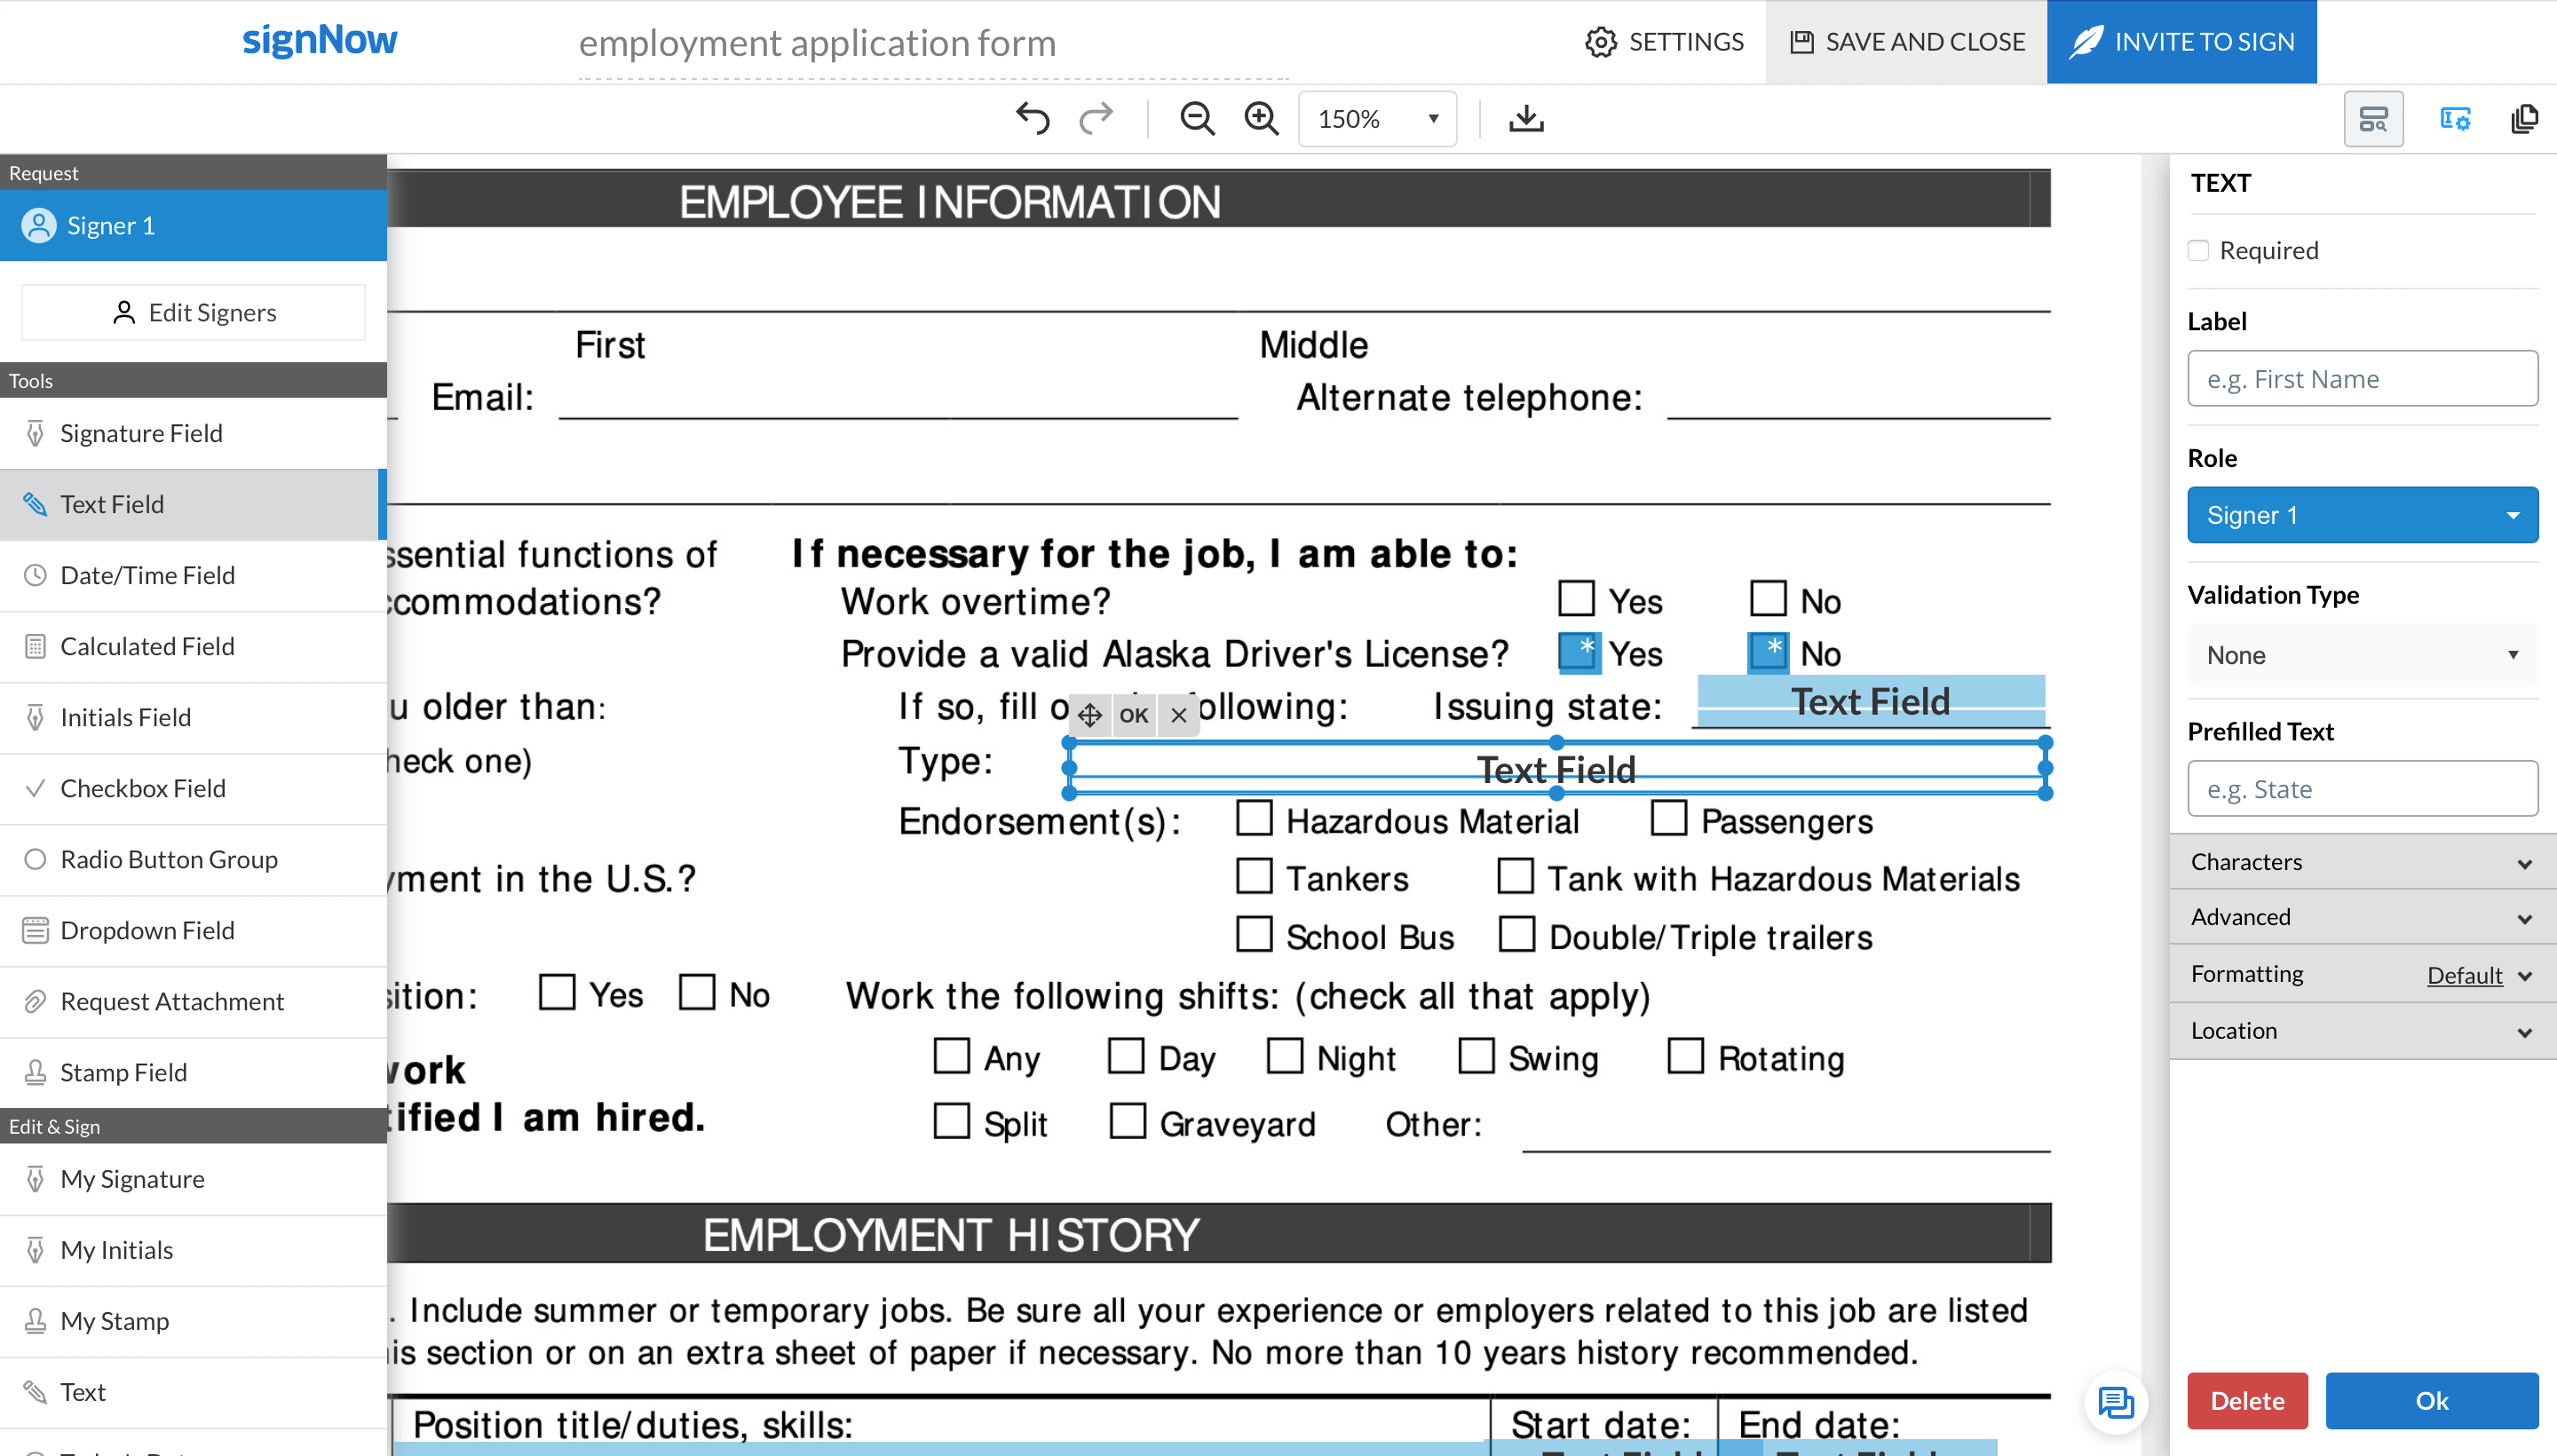Close the selected field with the X icon

tap(1179, 715)
